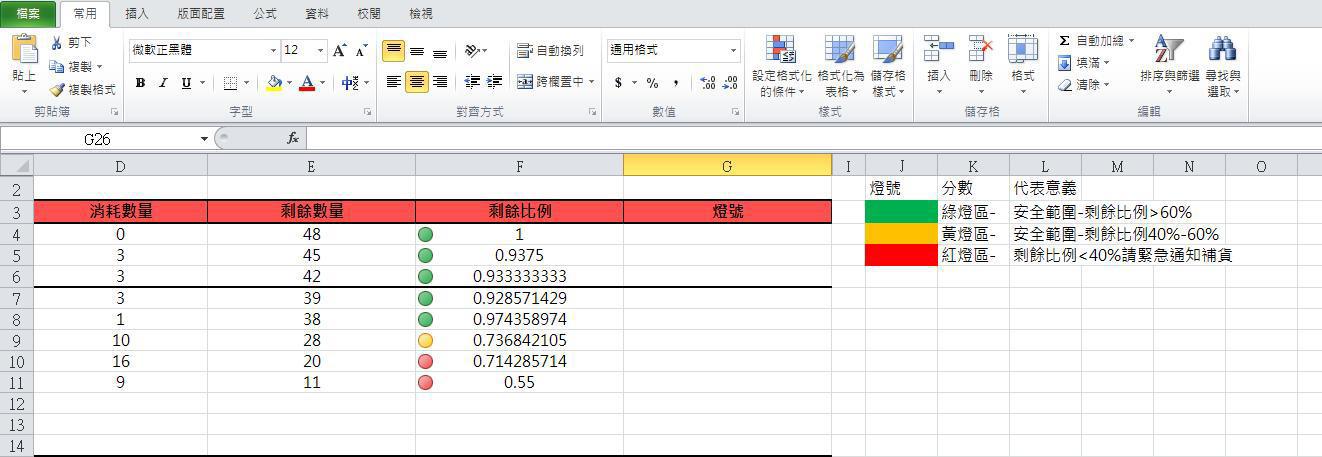Open the Fill (填滿) dropdown
Screen dimensions: 1322x457
pos(1084,63)
